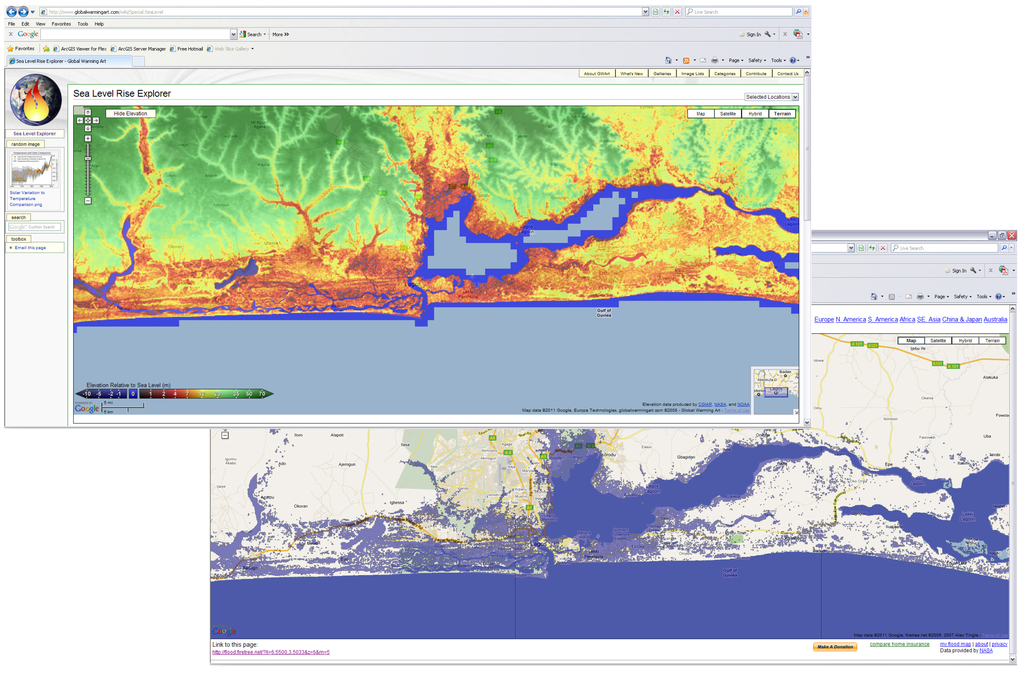Open the Page dropdown in the front browser

[x=736, y=60]
